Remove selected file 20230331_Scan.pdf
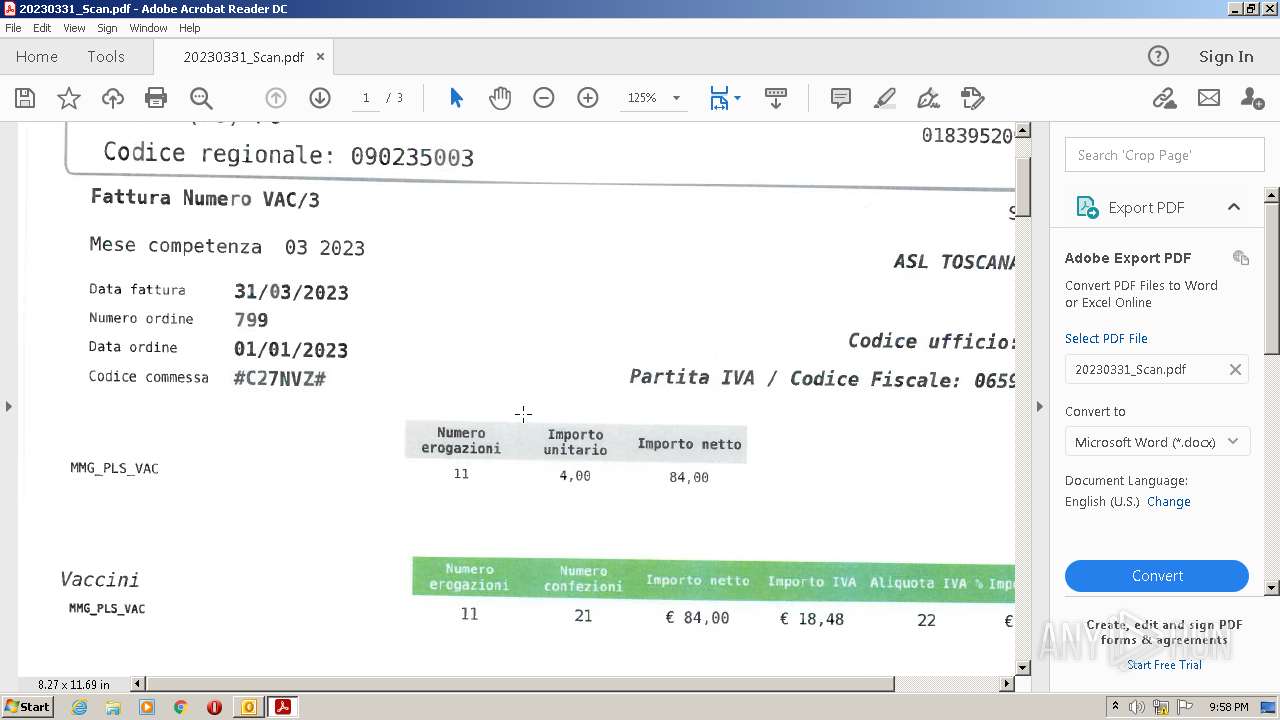The image size is (1280, 720). 1235,369
